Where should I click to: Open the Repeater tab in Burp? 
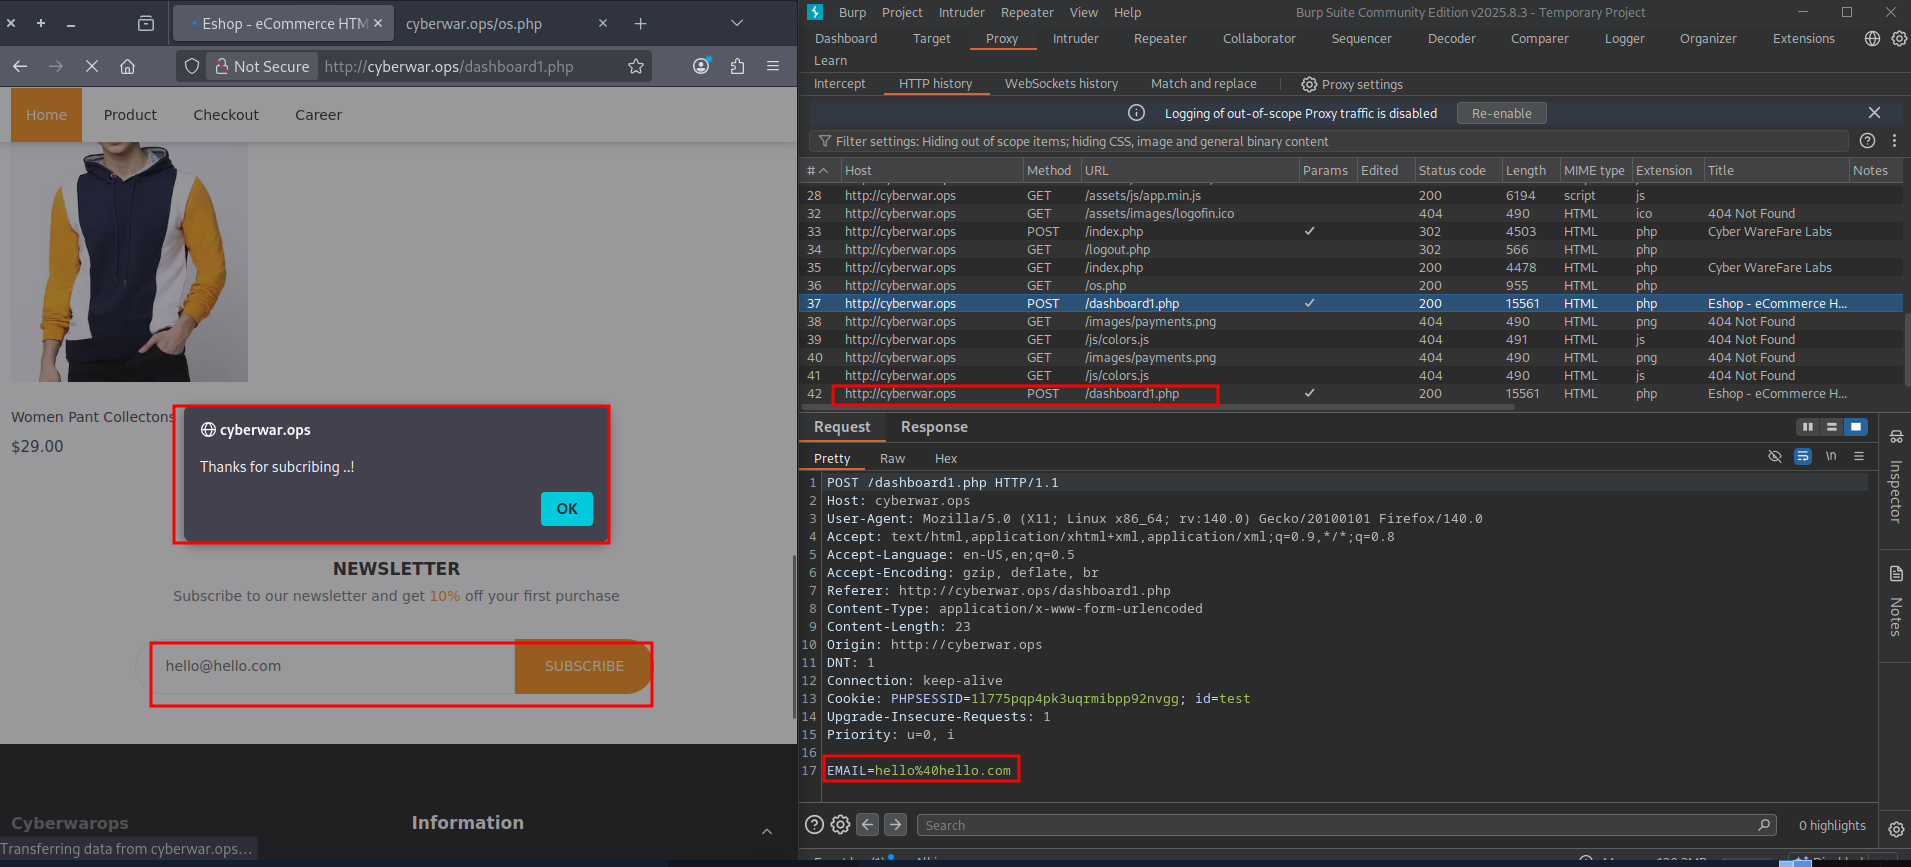pos(1159,39)
